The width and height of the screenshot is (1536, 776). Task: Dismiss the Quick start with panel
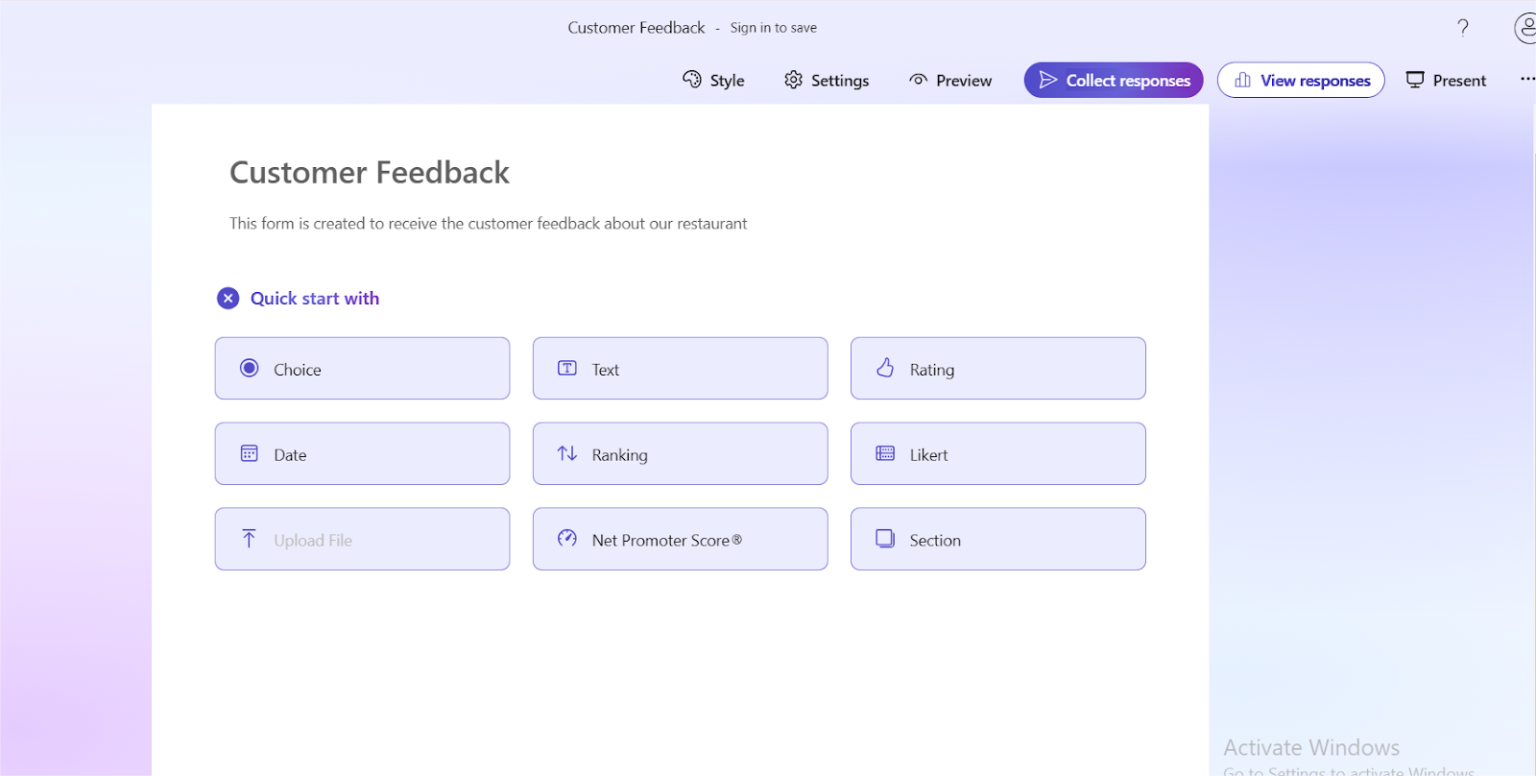228,297
